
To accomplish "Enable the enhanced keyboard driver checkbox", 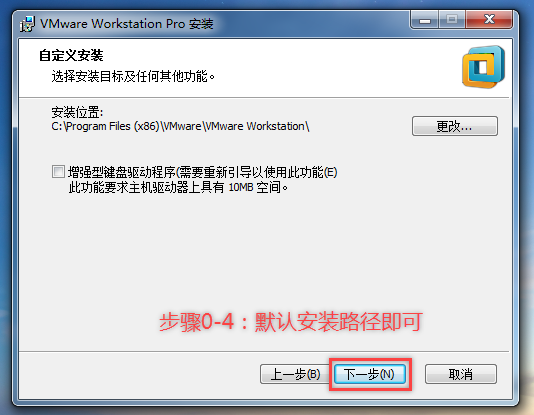I will pos(58,172).
